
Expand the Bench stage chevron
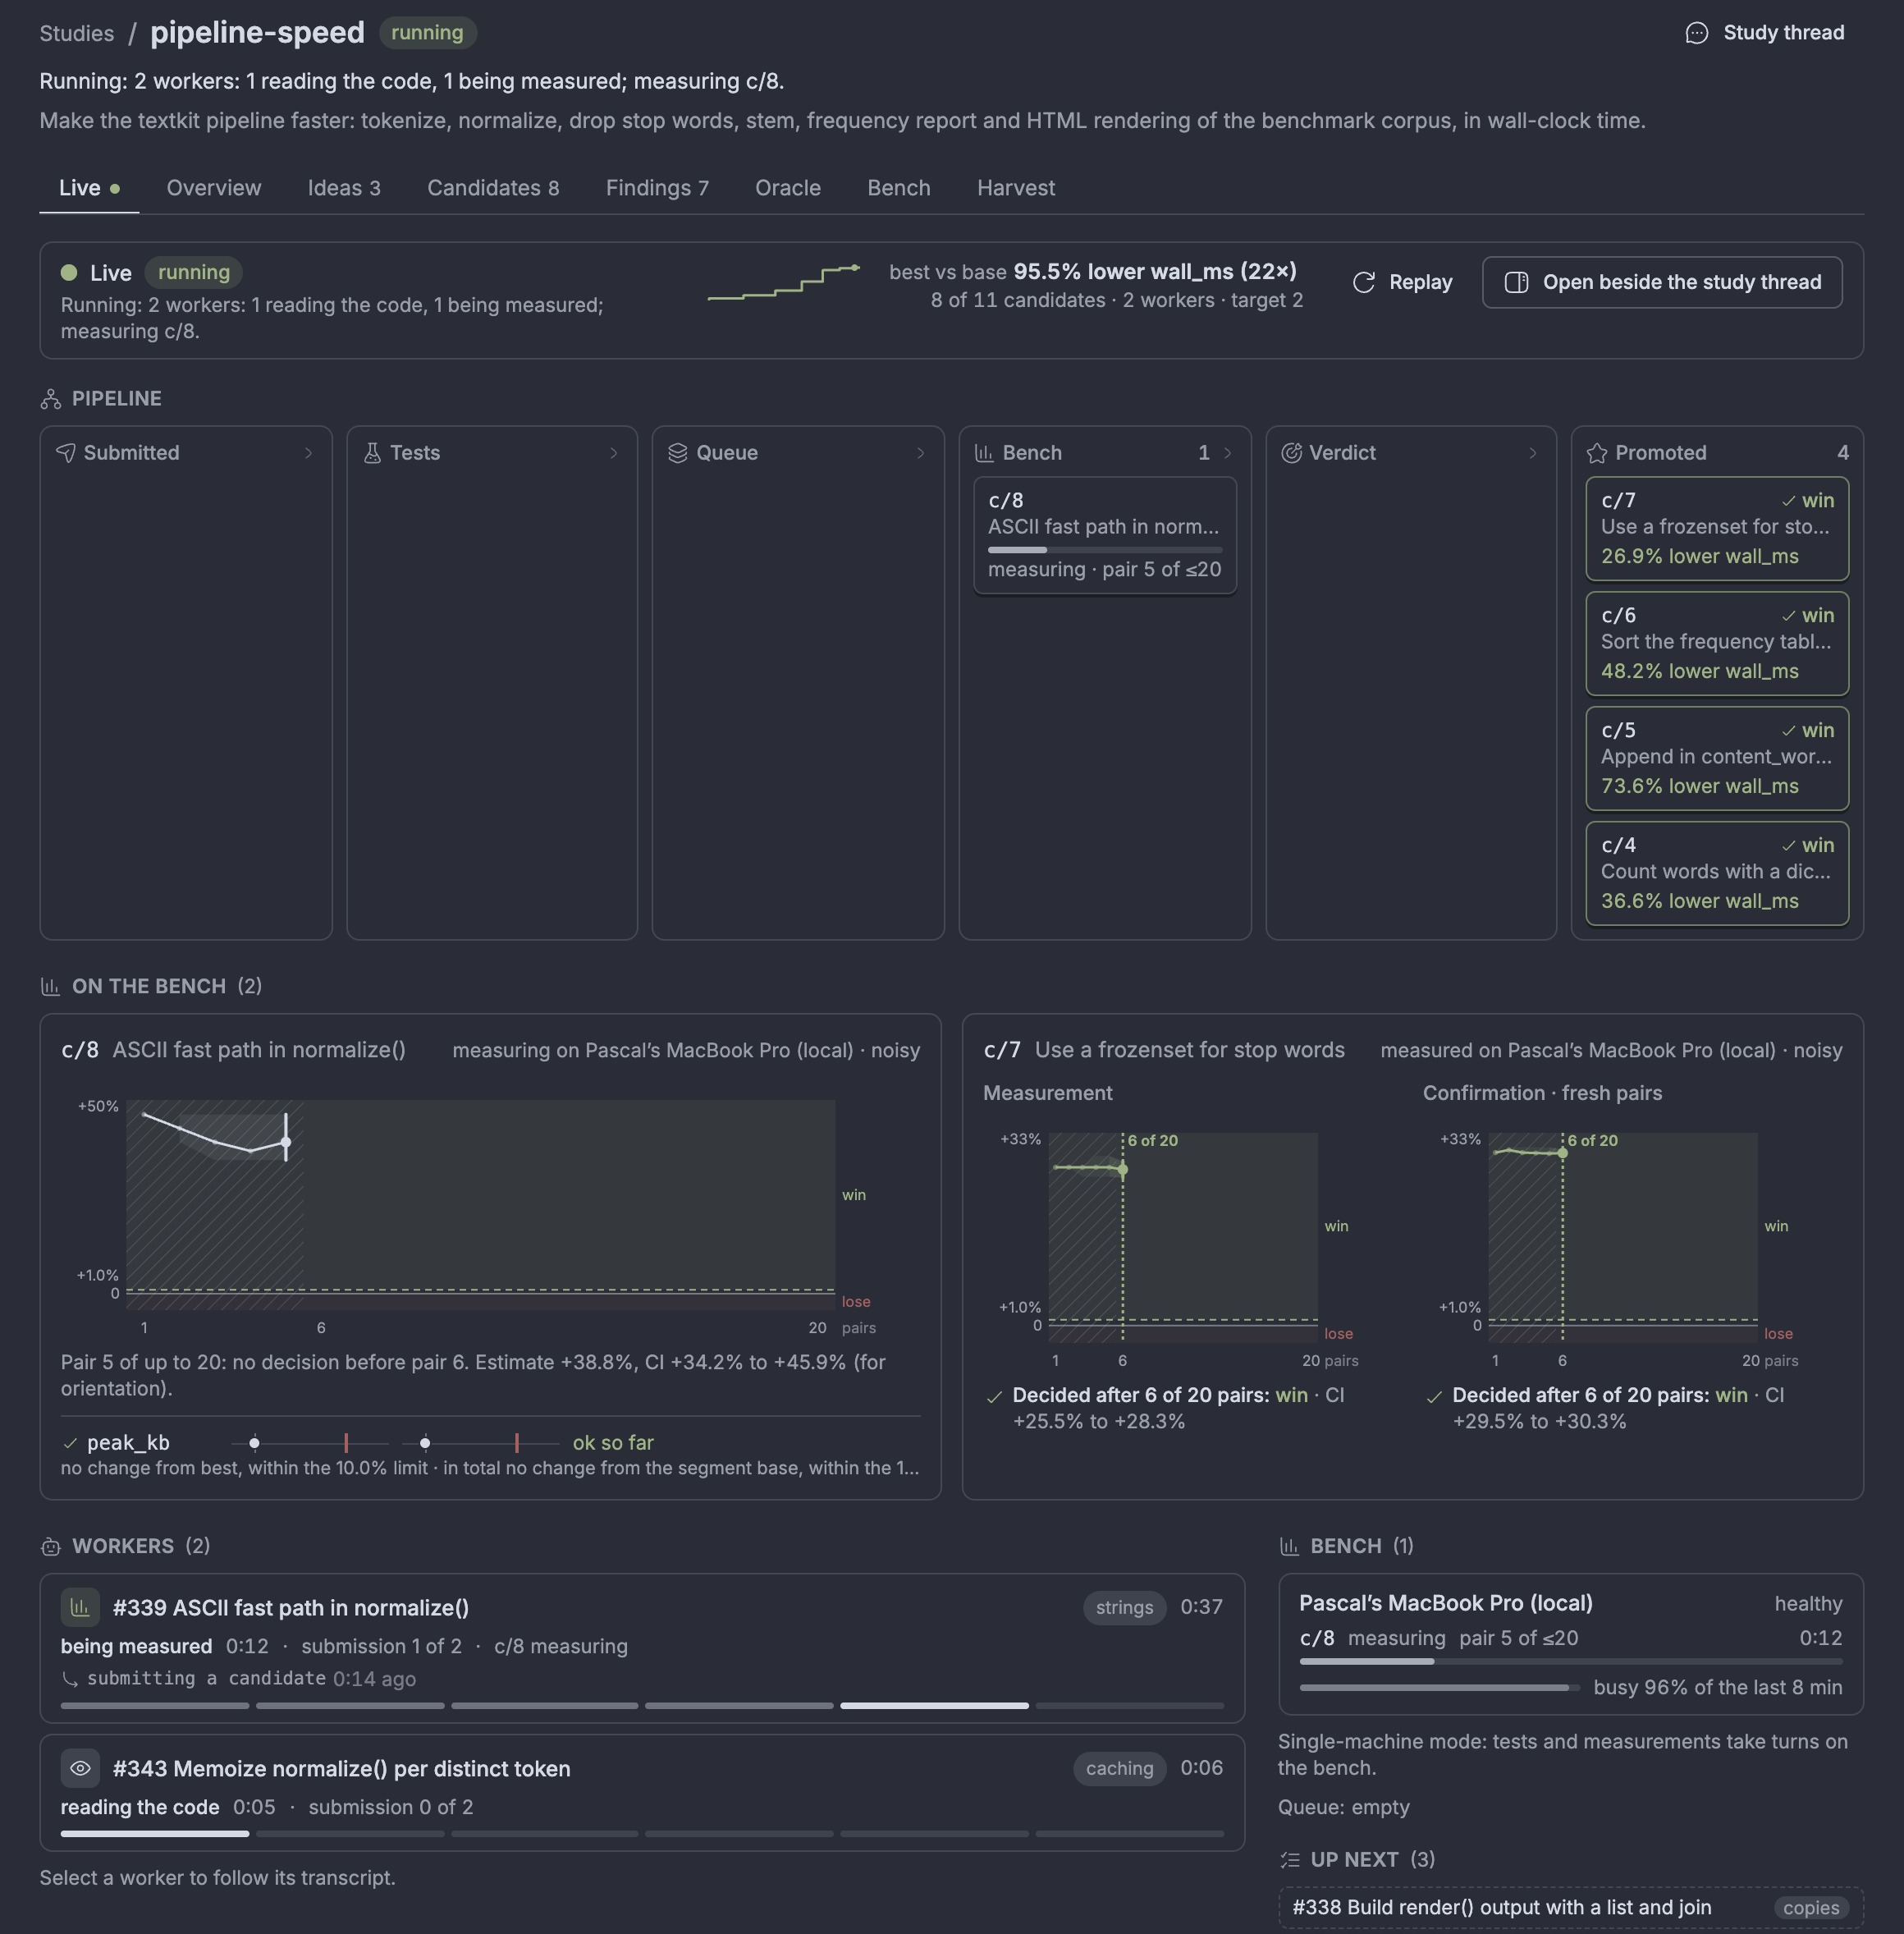[1228, 453]
